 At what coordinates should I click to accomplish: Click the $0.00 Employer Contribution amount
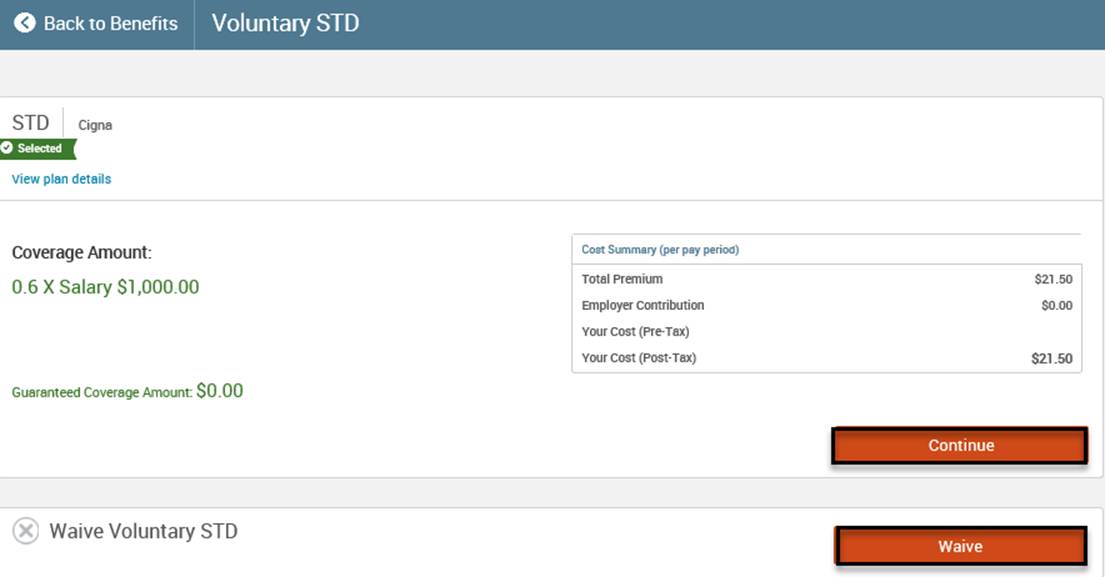coord(1056,306)
